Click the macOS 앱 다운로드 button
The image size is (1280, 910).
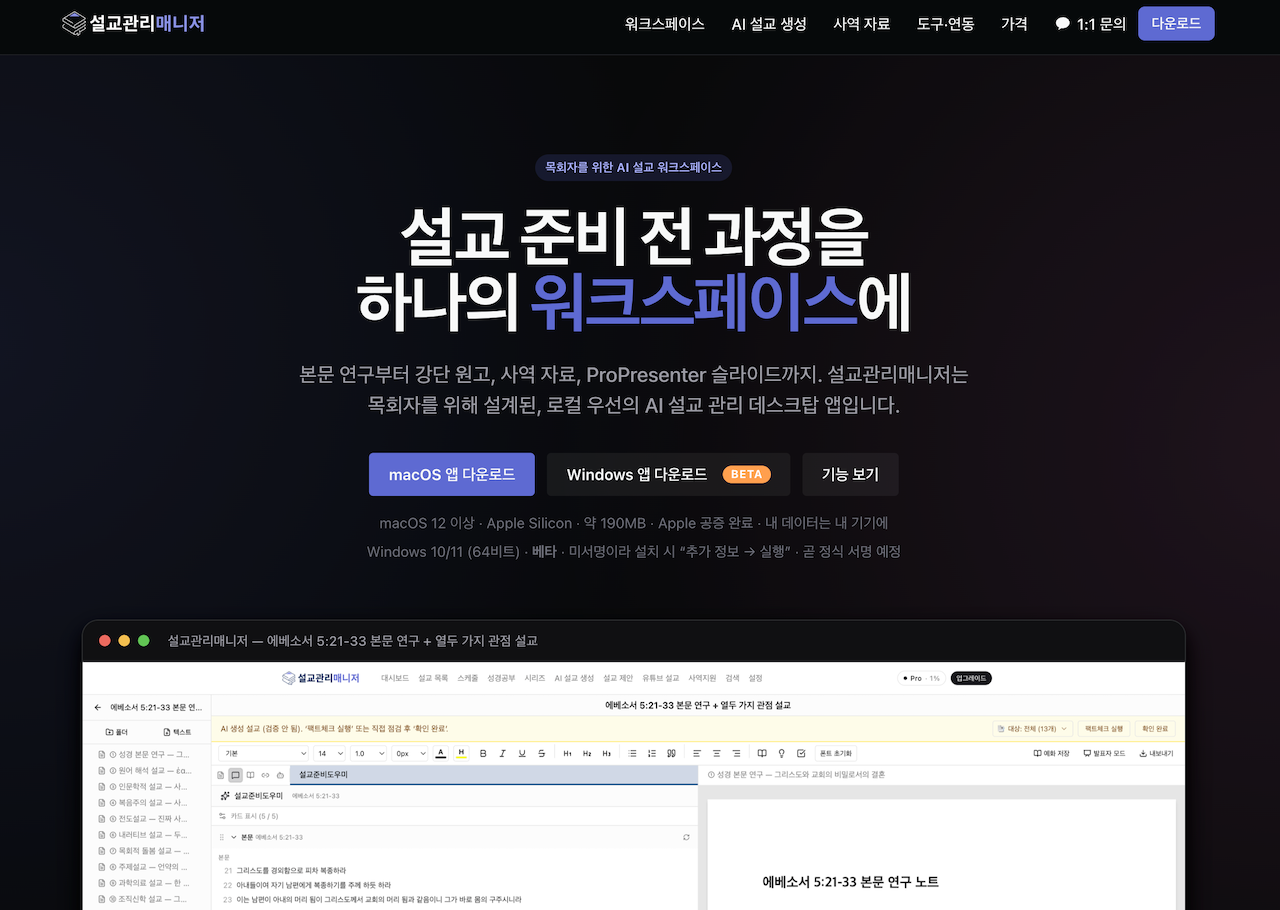point(452,474)
